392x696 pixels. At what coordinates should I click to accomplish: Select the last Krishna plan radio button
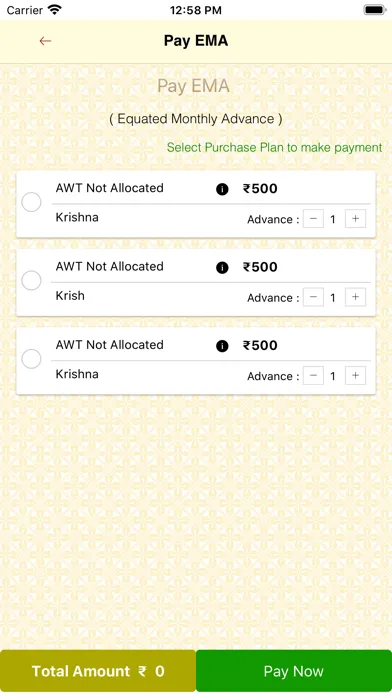[32, 359]
